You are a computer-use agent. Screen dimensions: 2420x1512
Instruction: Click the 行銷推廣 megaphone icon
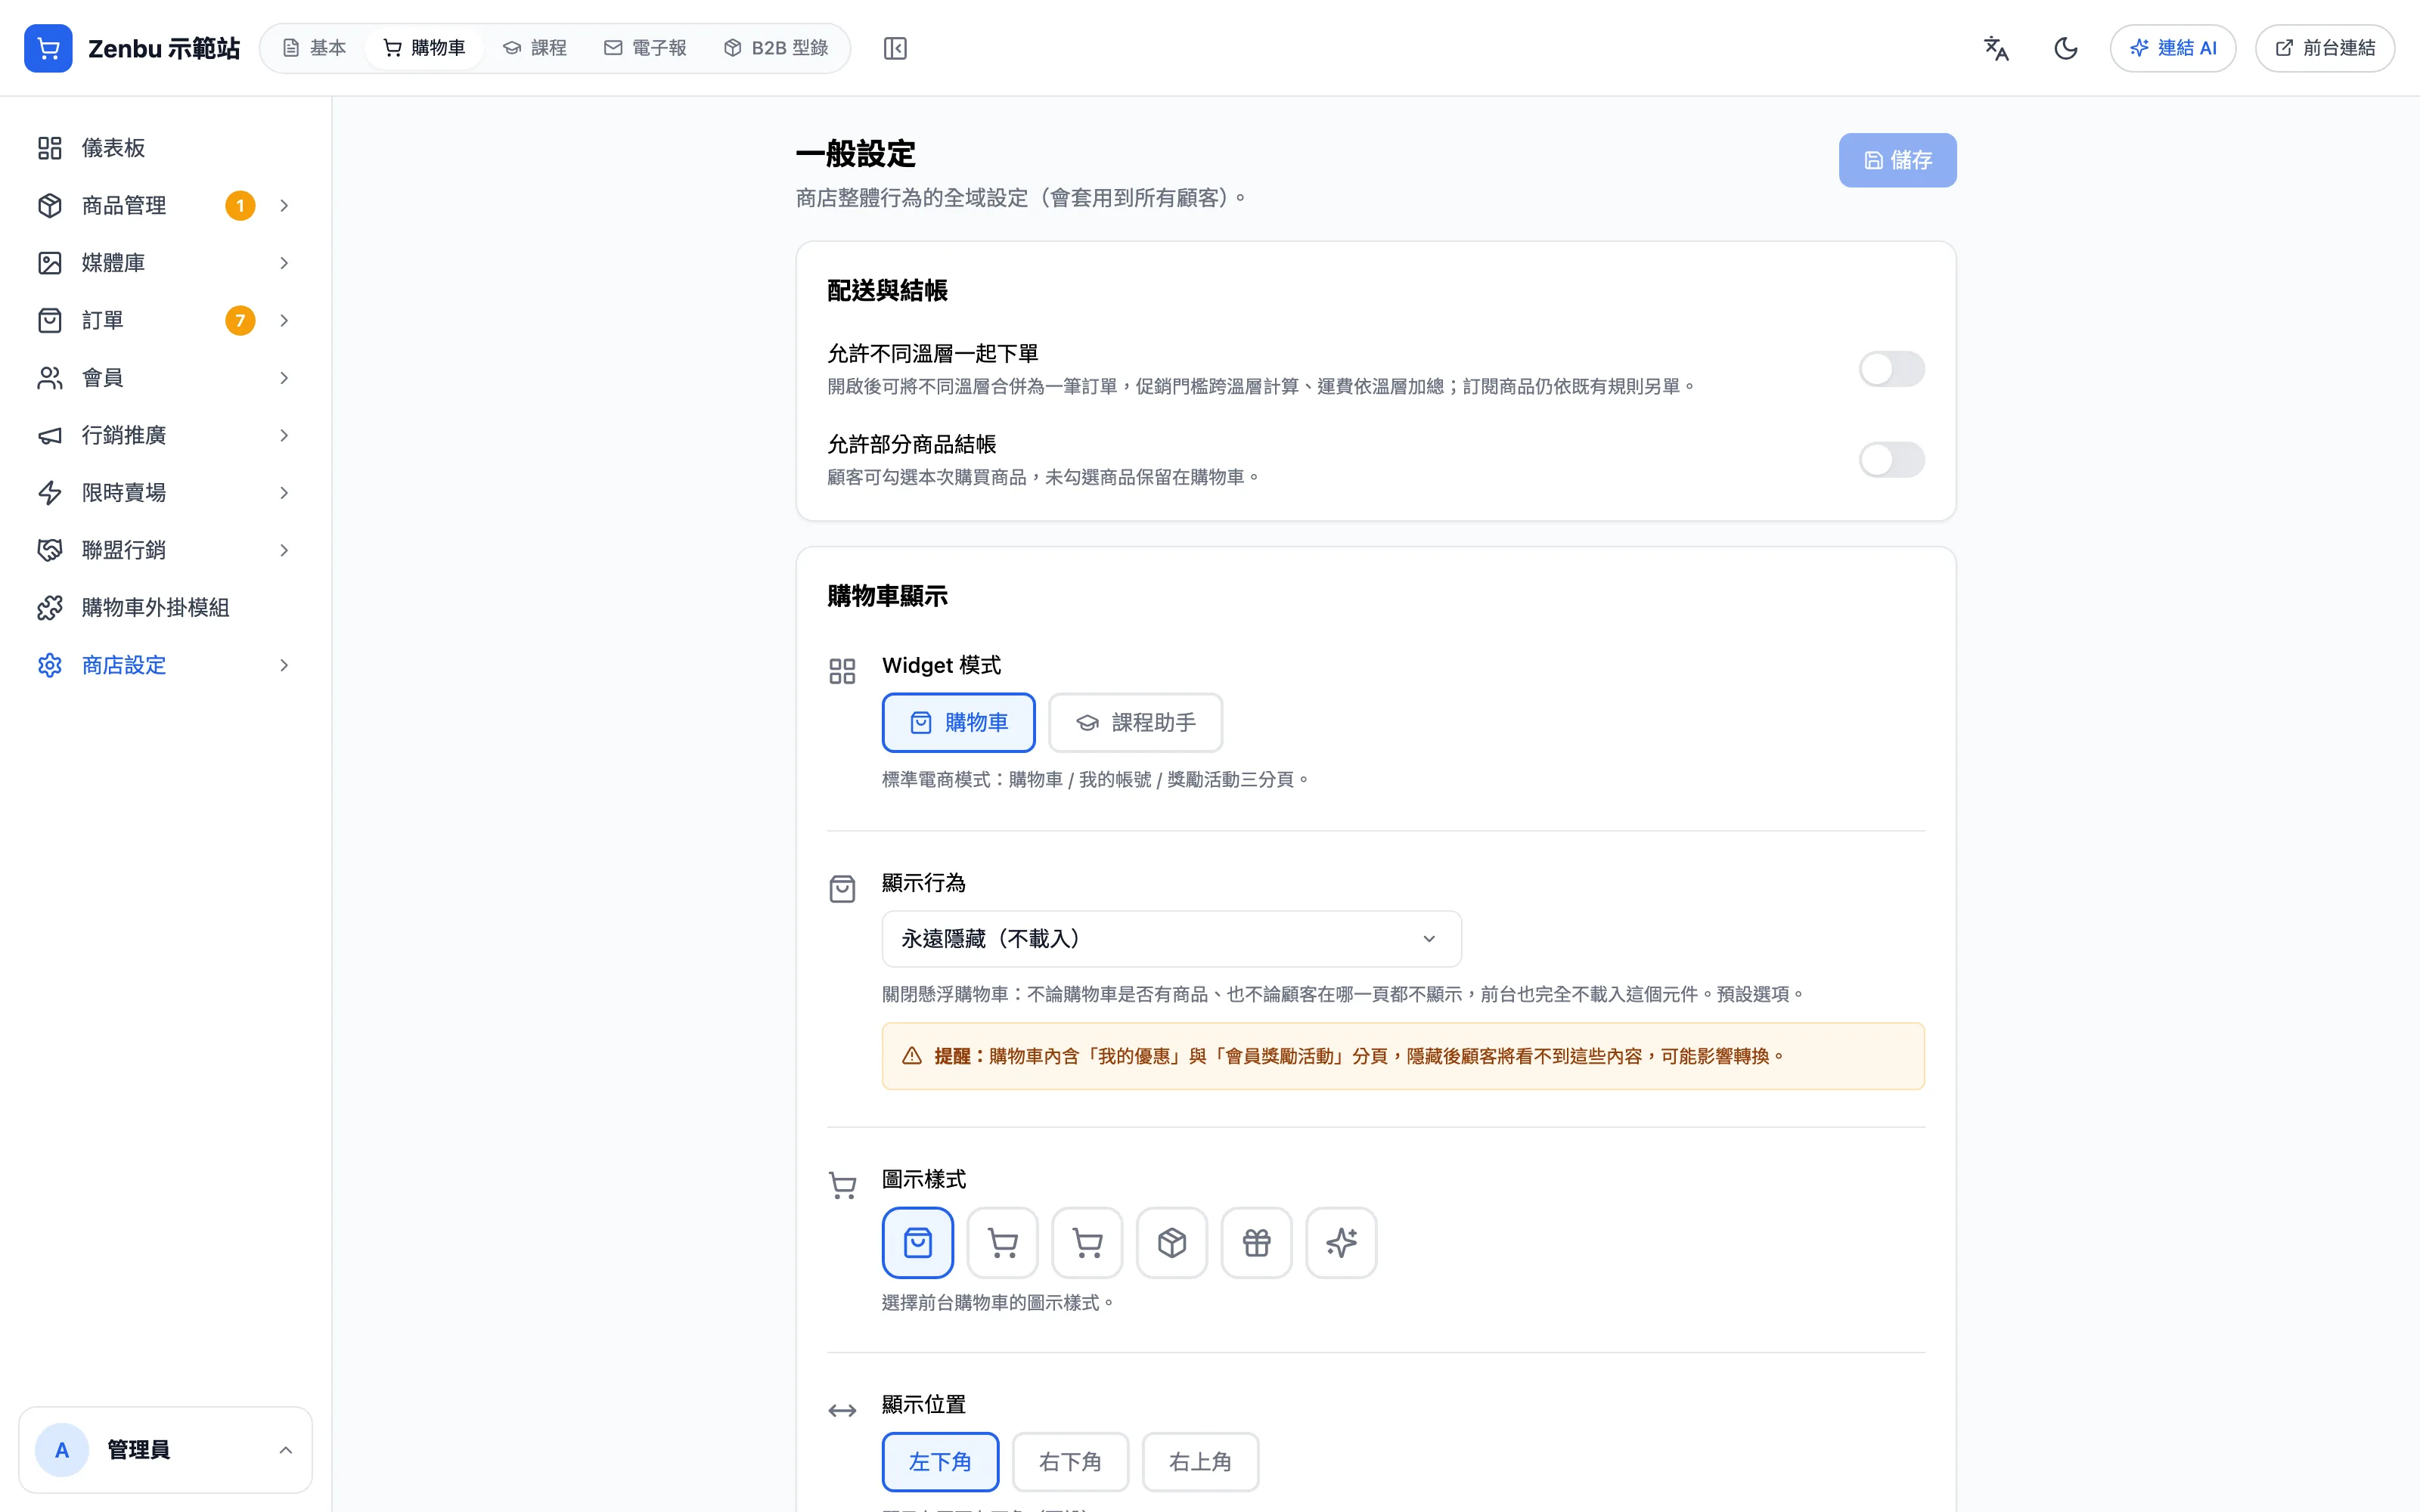tap(50, 435)
